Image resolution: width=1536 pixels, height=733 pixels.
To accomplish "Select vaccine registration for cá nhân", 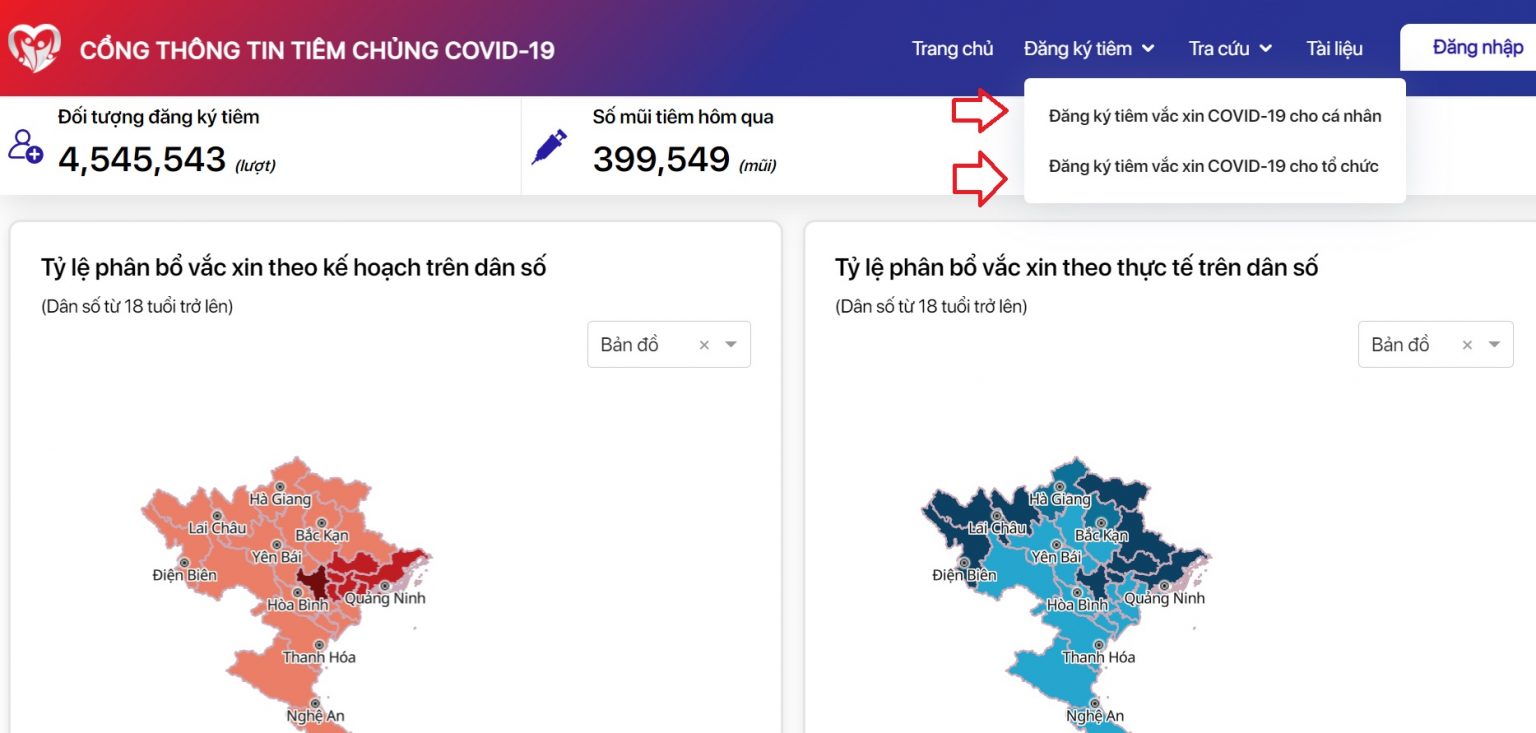I will [x=1214, y=116].
